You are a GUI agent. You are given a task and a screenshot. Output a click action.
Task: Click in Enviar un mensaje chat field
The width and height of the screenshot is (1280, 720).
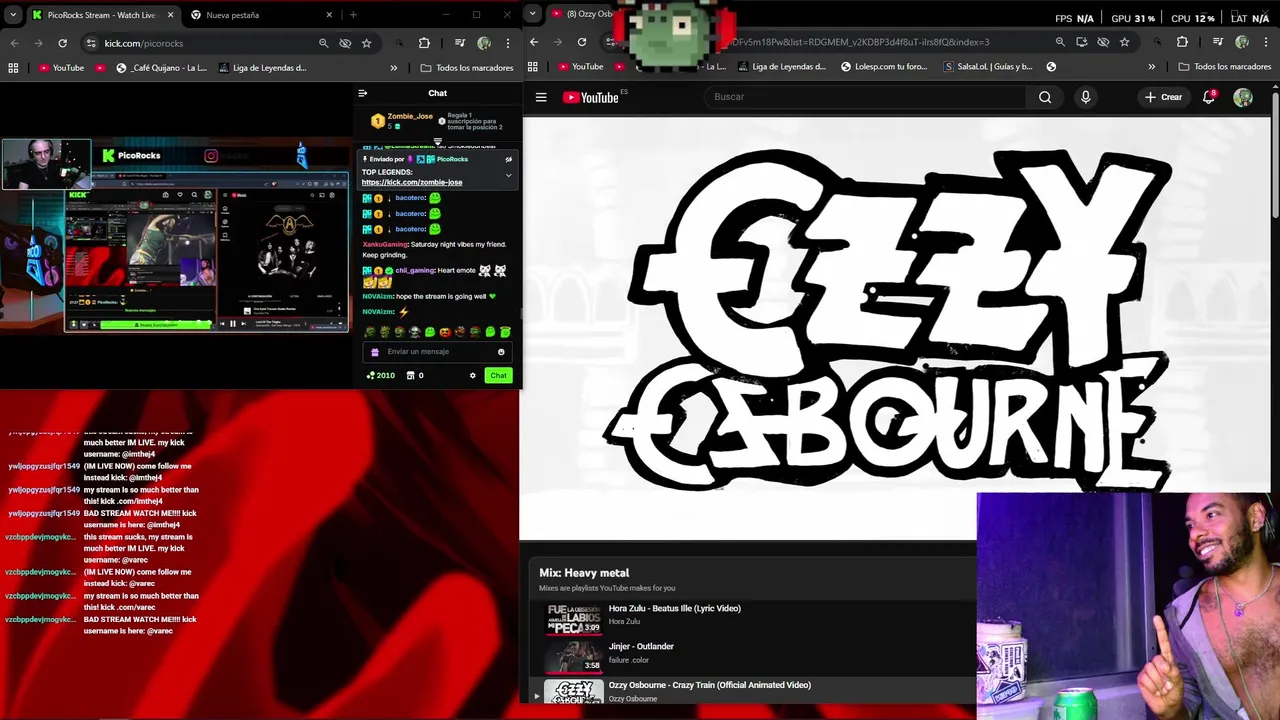pyautogui.click(x=438, y=352)
